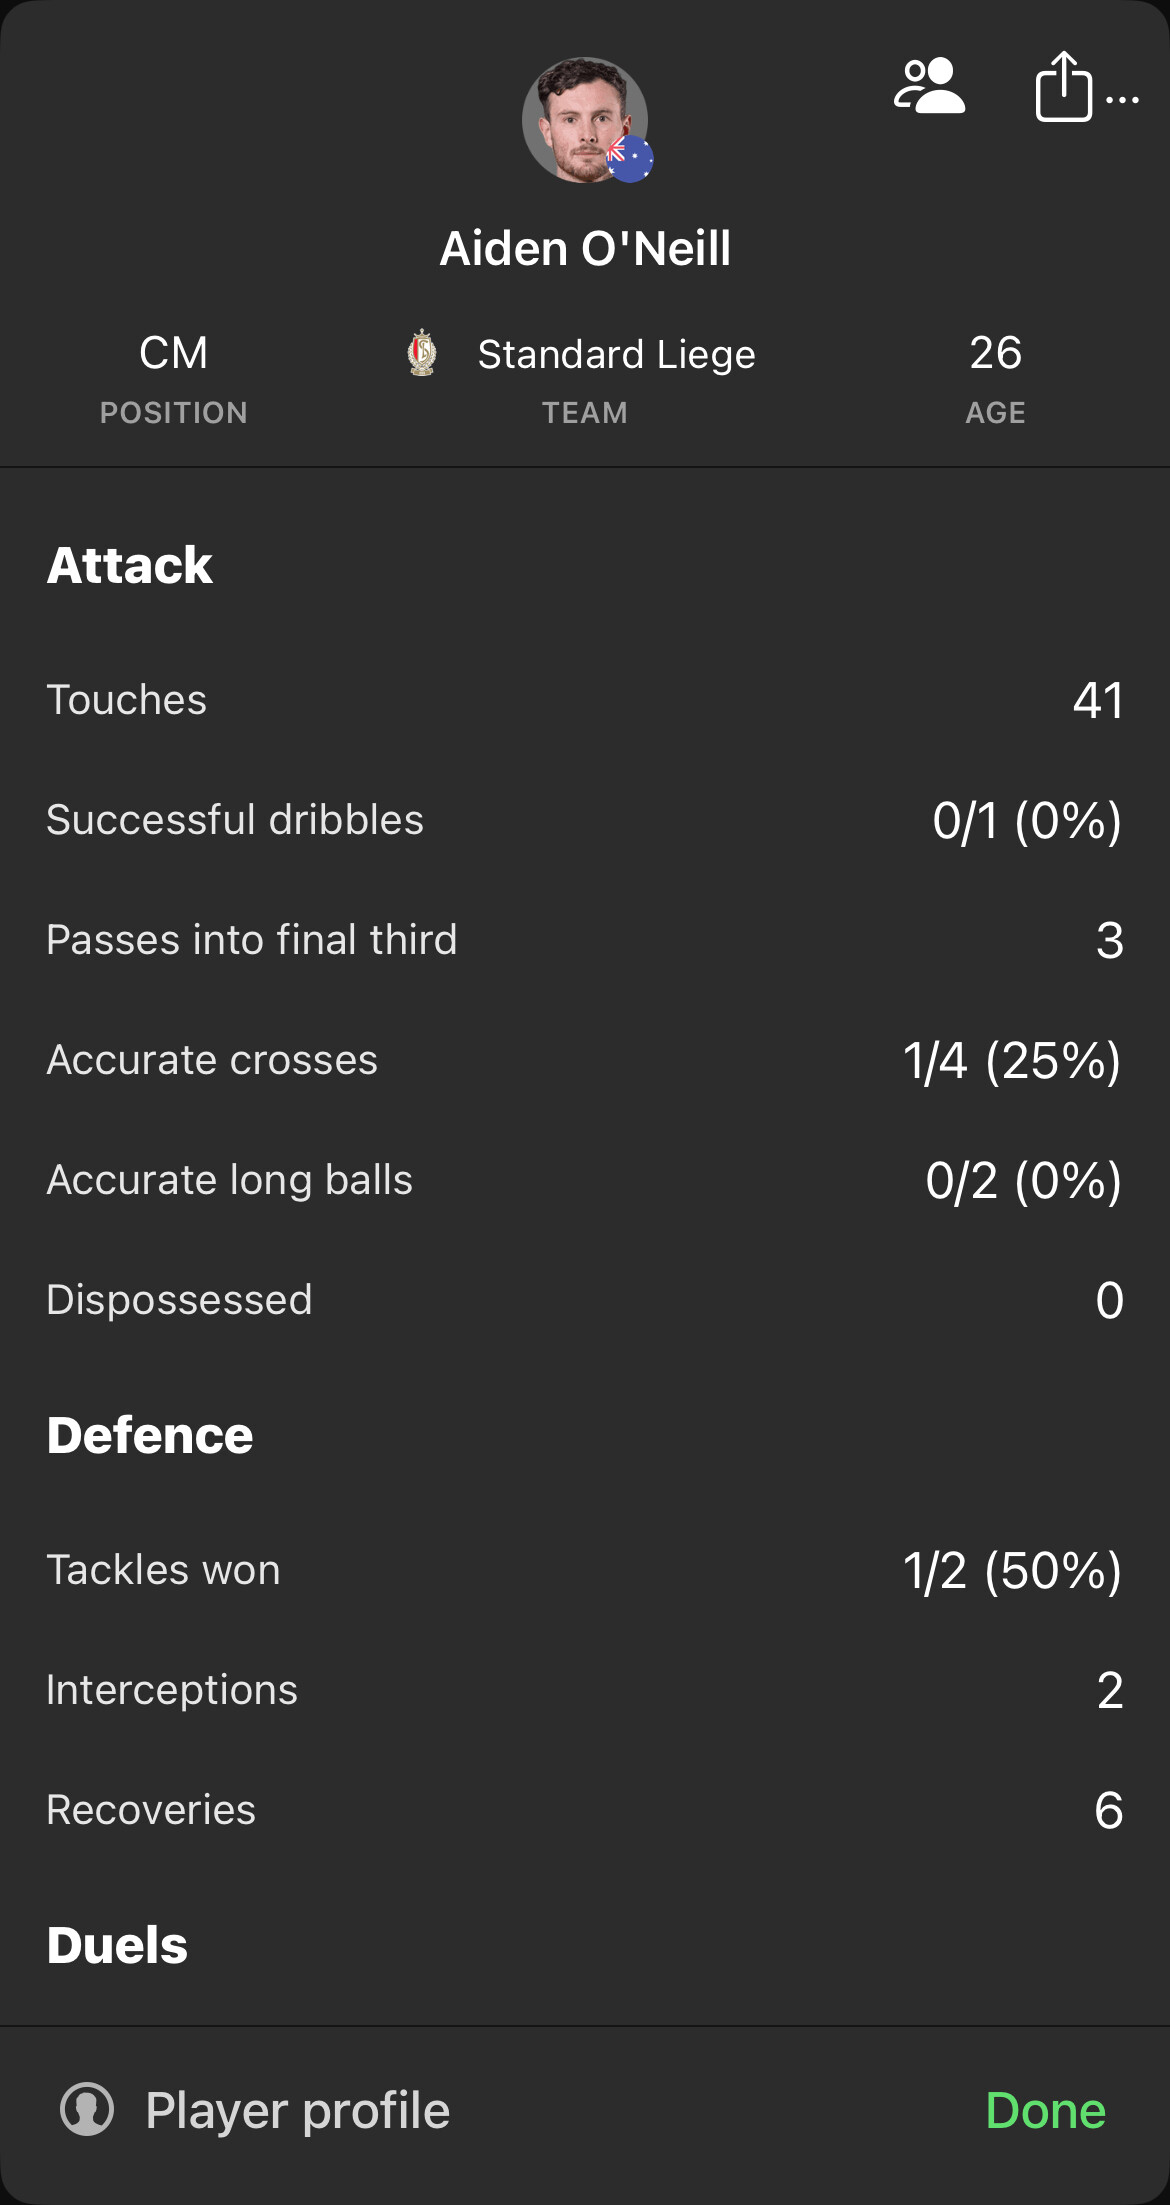Image resolution: width=1170 pixels, height=2205 pixels.
Task: Tap the Player profile silhouette icon
Action: (87, 2110)
